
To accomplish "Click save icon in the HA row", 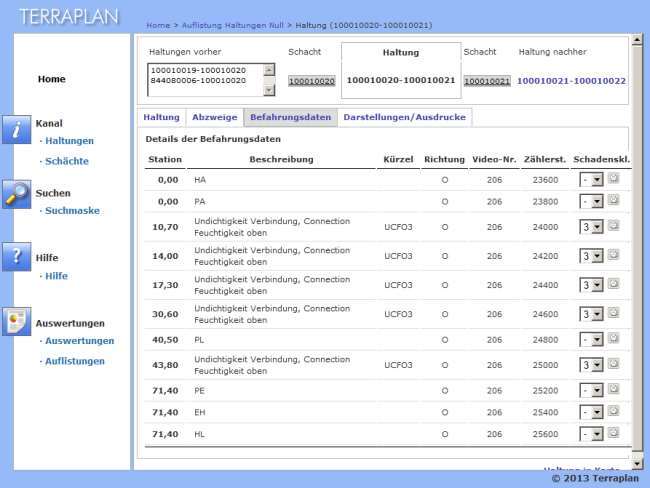I will point(614,178).
